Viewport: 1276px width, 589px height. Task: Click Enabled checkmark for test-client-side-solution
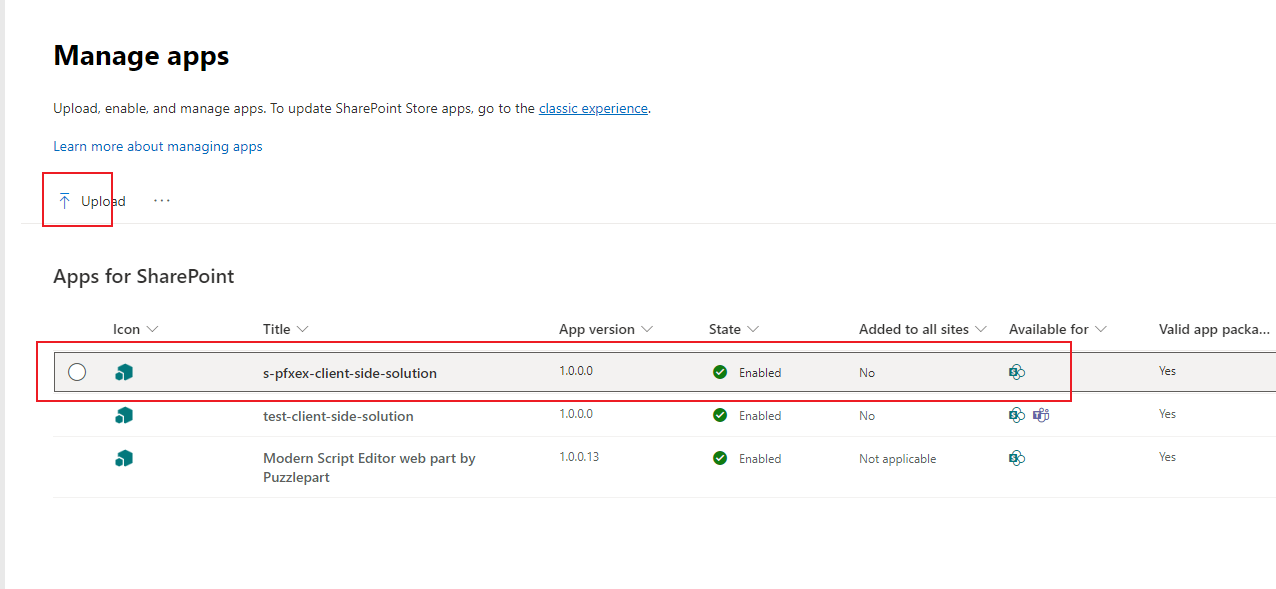click(720, 415)
